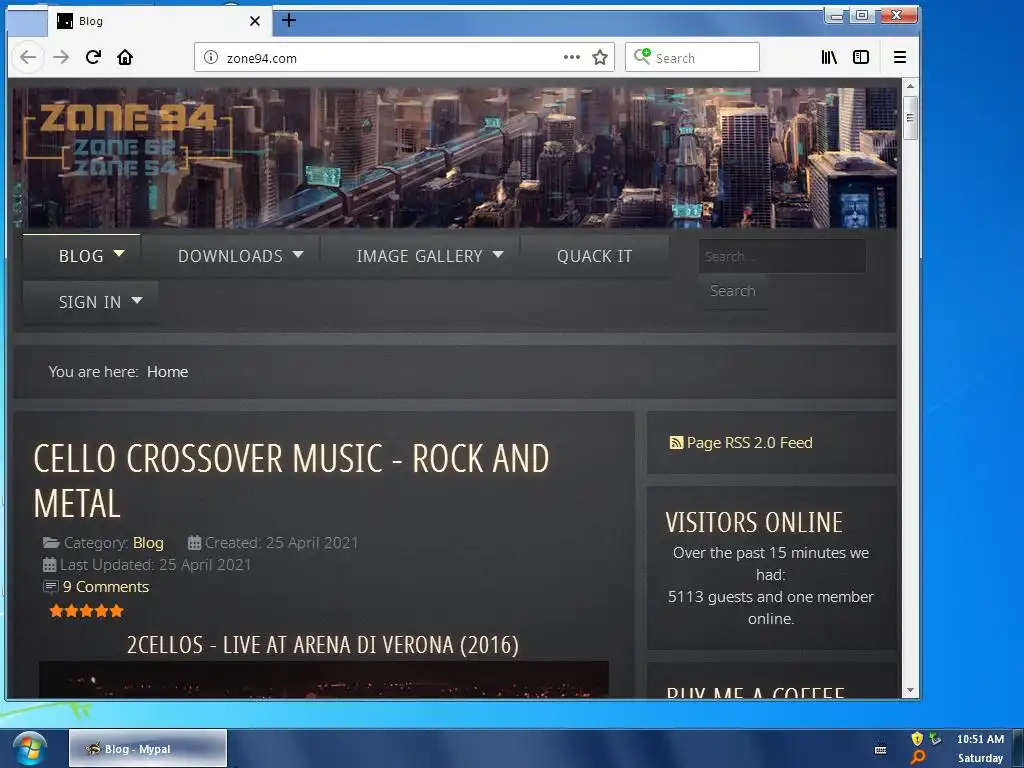Open the 9 Comments link
Screen dimensions: 1024x768
106,586
